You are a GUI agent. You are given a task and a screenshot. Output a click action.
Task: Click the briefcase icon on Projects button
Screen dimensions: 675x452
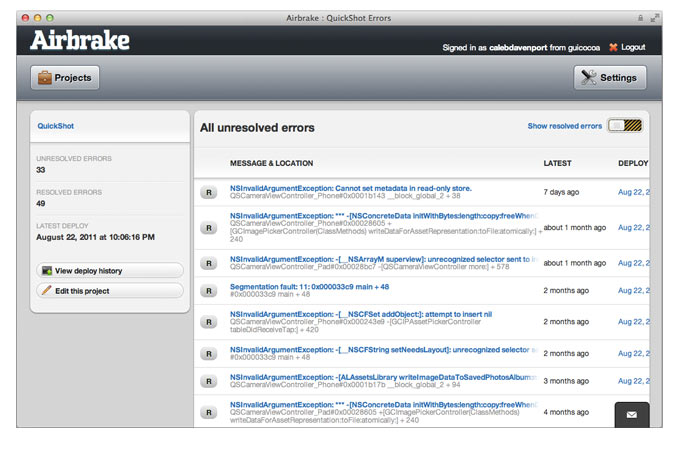(x=45, y=78)
